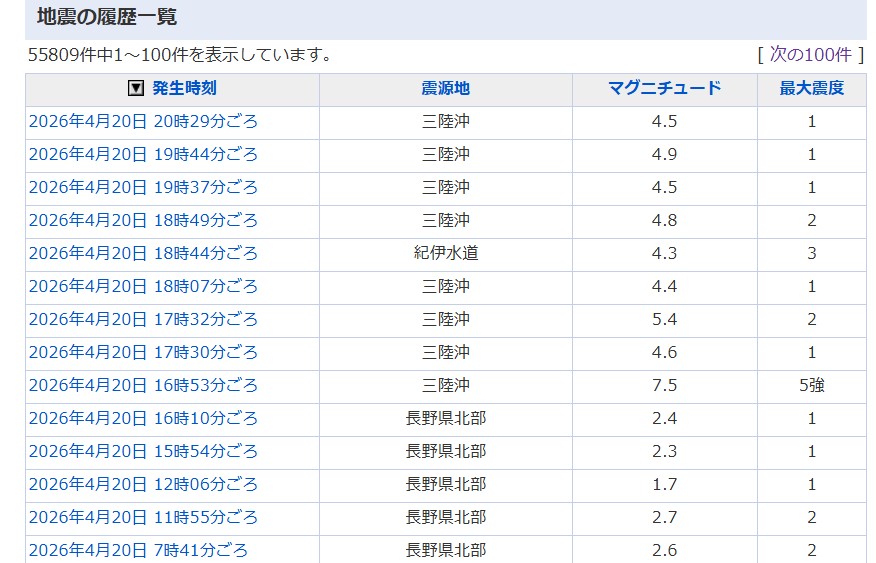
Task: Open the 18時44分 紀伊水道 earthquake entry
Action: [x=143, y=254]
